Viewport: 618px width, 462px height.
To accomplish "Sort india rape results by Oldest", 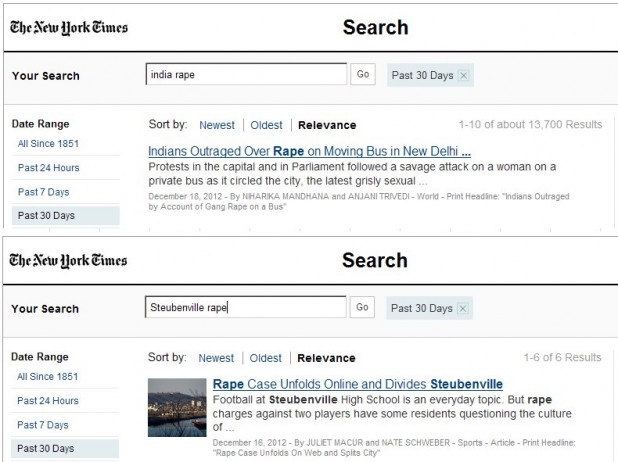I will (266, 125).
